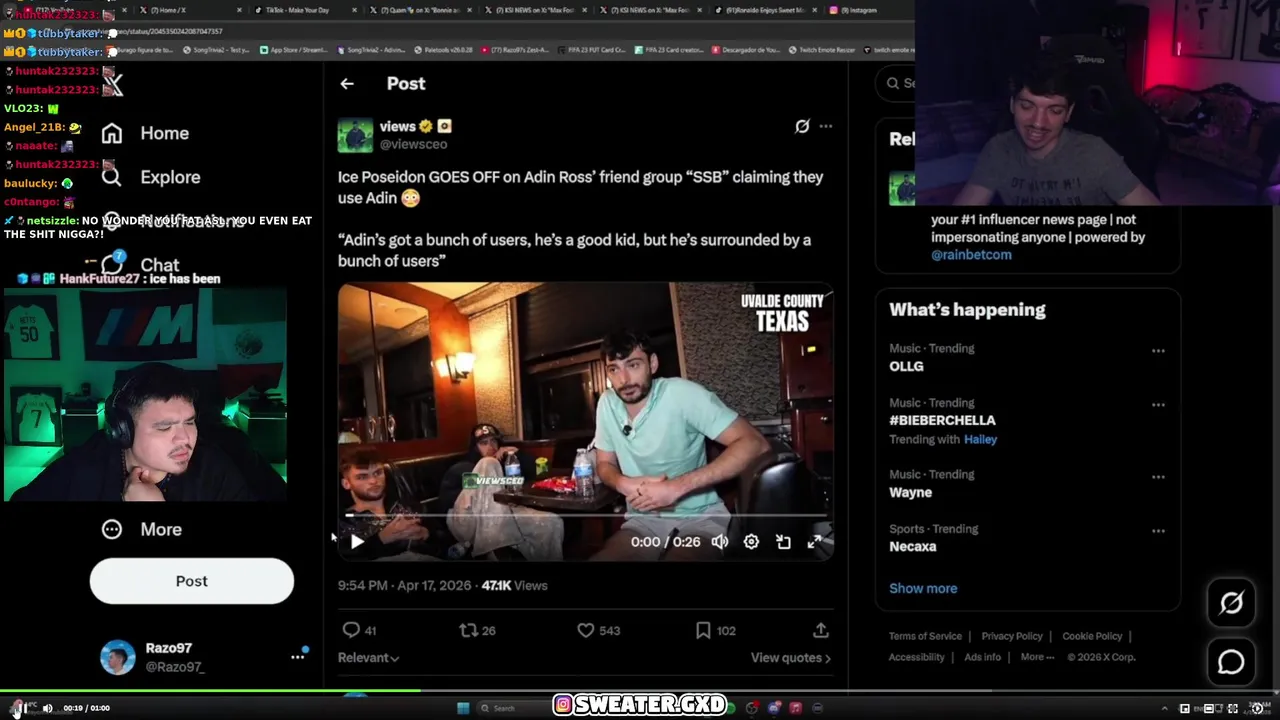The width and height of the screenshot is (1280, 720).
Task: Open the SongTrivia2 - Test bookmark
Action: point(216,50)
